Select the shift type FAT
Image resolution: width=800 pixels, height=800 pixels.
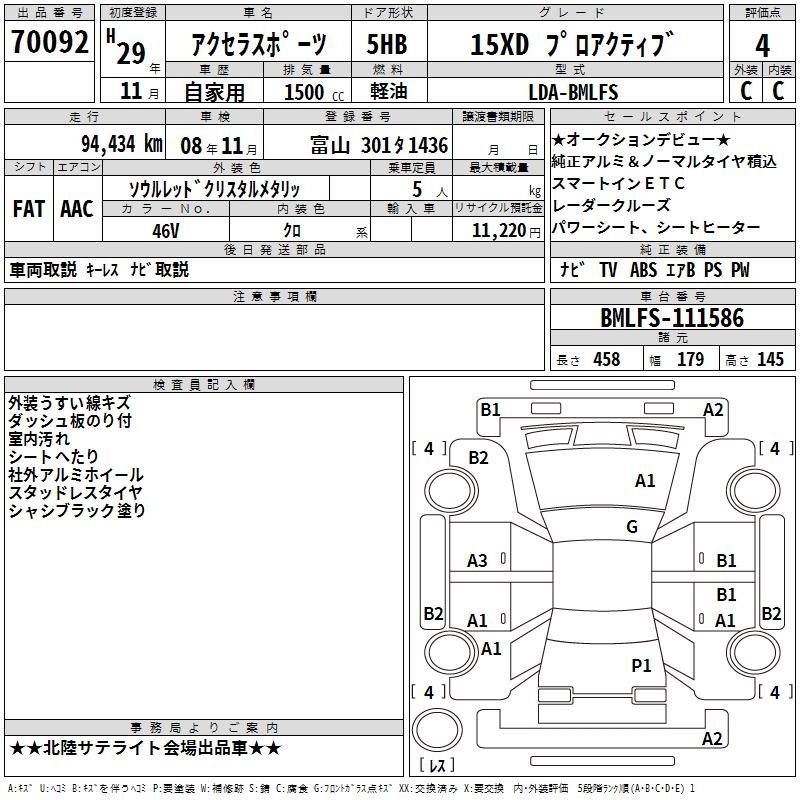click(x=29, y=209)
